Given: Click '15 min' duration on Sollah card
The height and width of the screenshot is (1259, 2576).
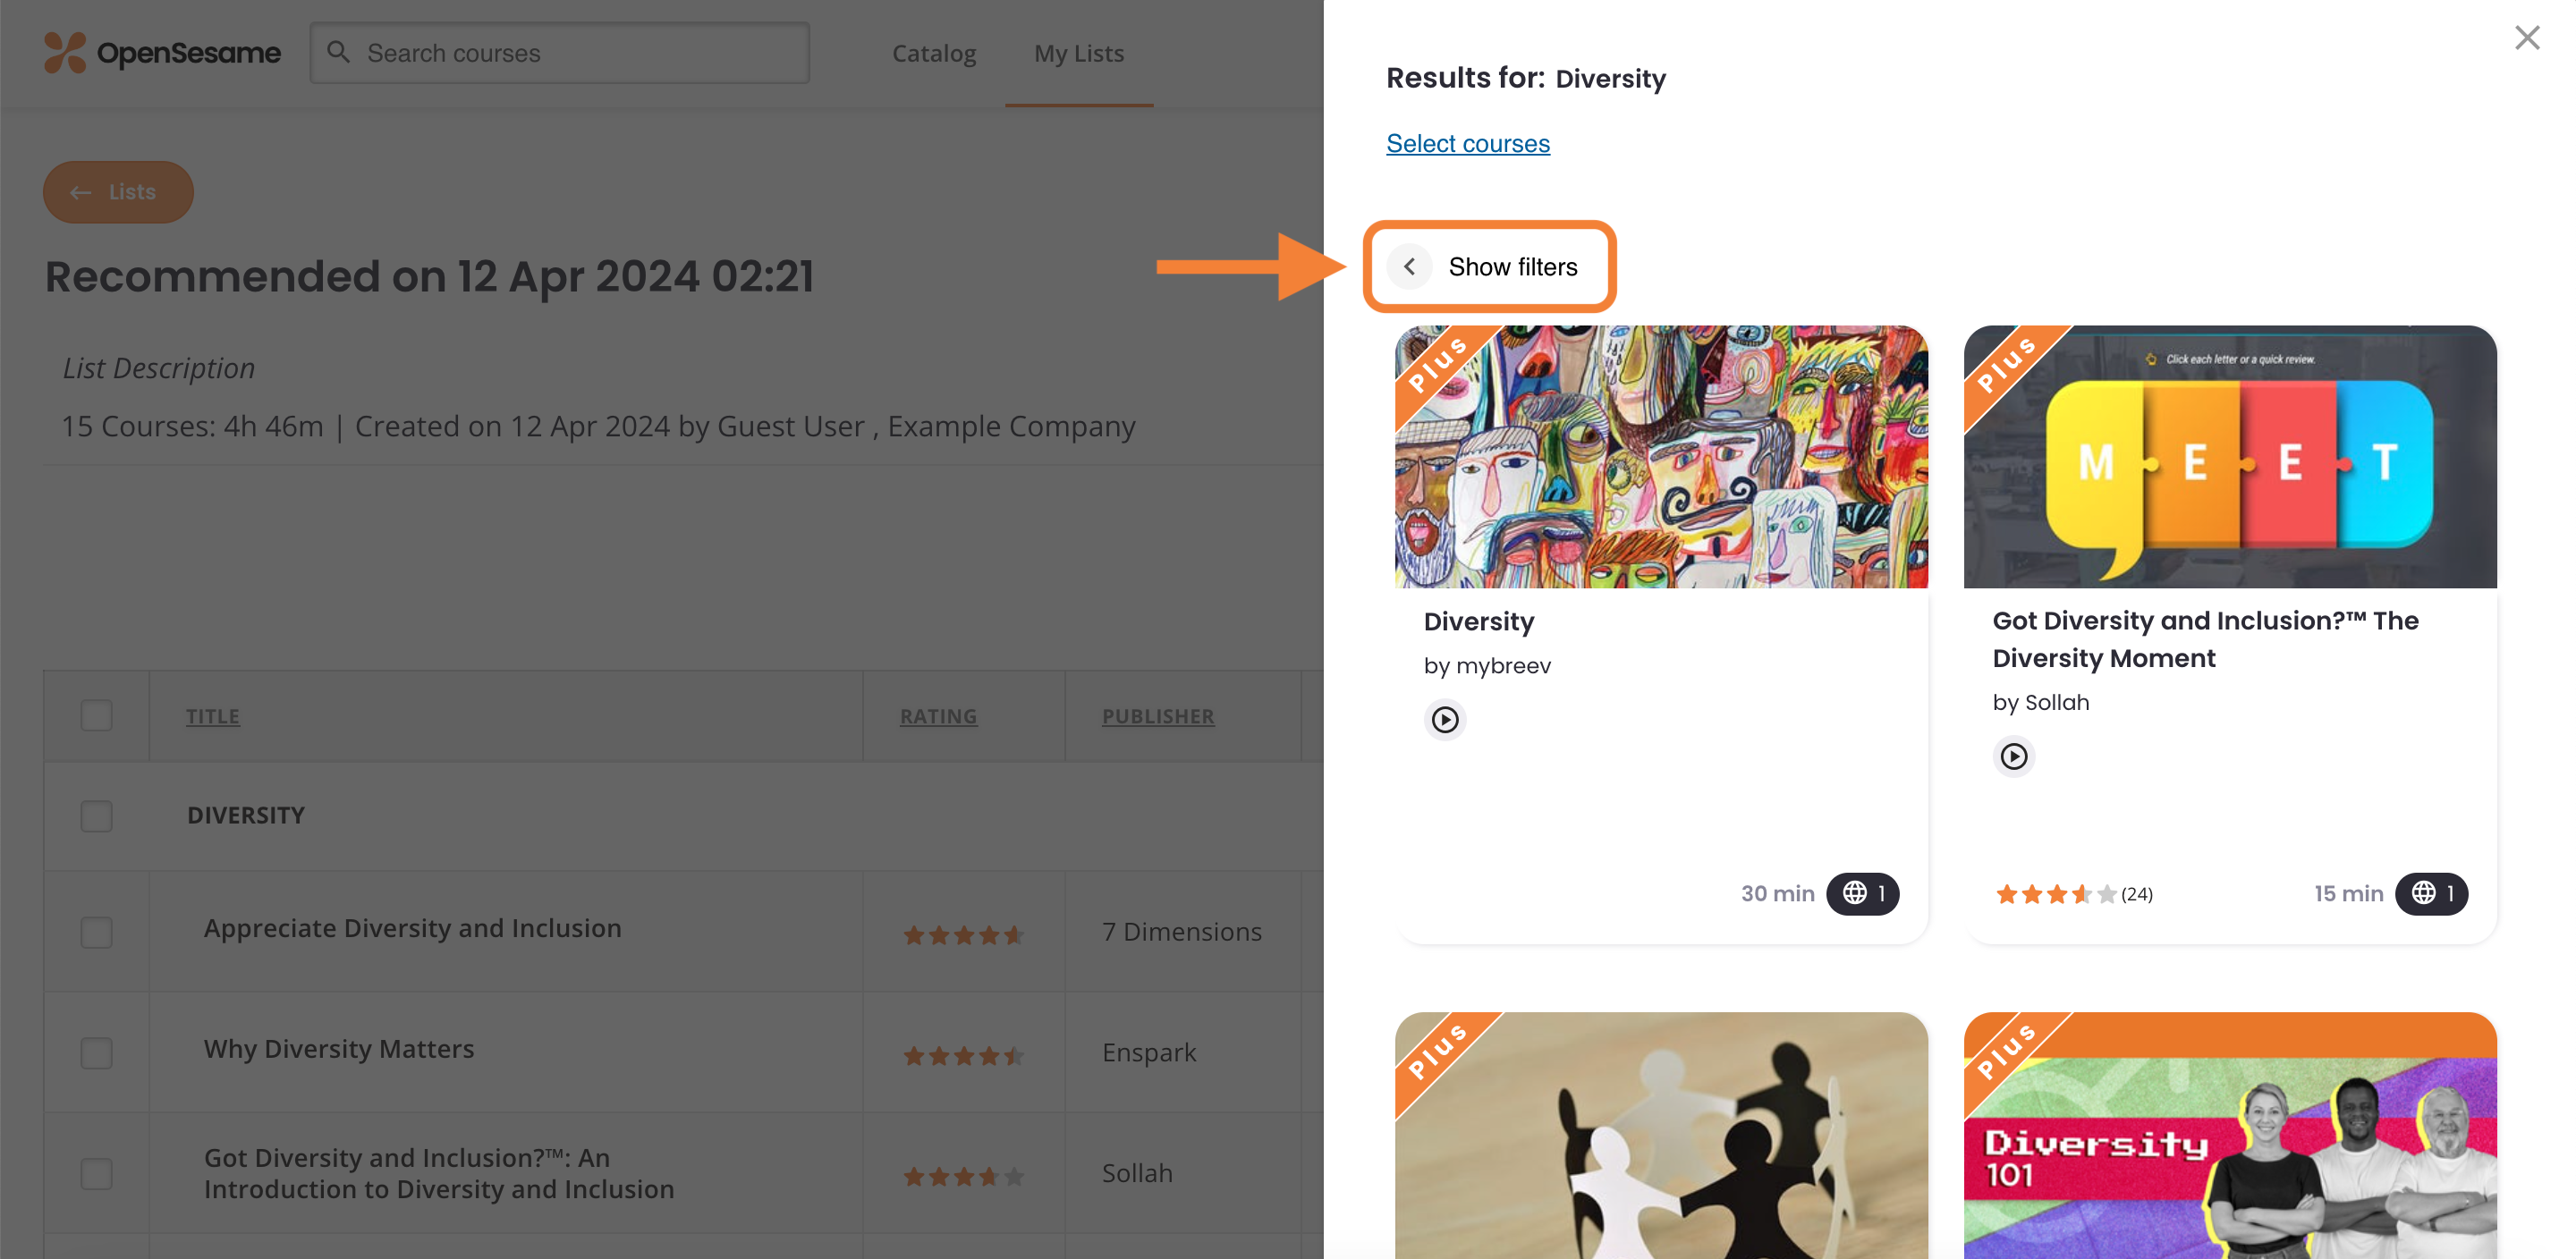Looking at the screenshot, I should (x=2348, y=894).
